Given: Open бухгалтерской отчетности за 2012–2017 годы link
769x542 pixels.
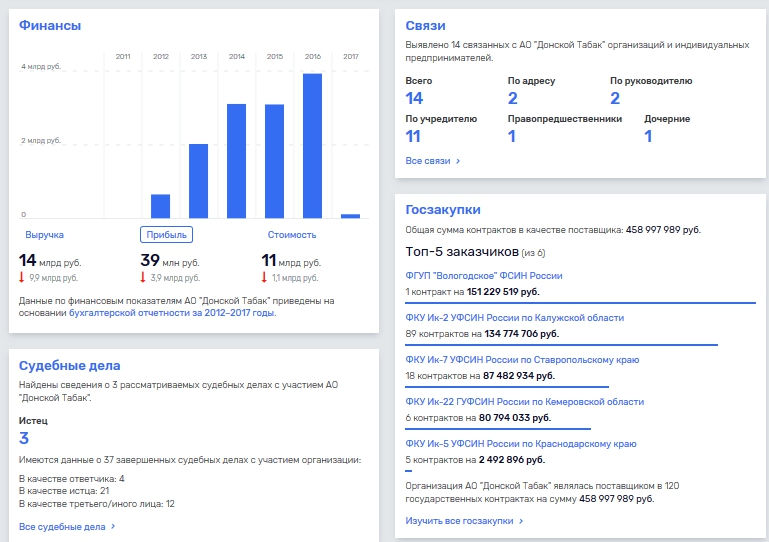Looking at the screenshot, I should tap(172, 313).
